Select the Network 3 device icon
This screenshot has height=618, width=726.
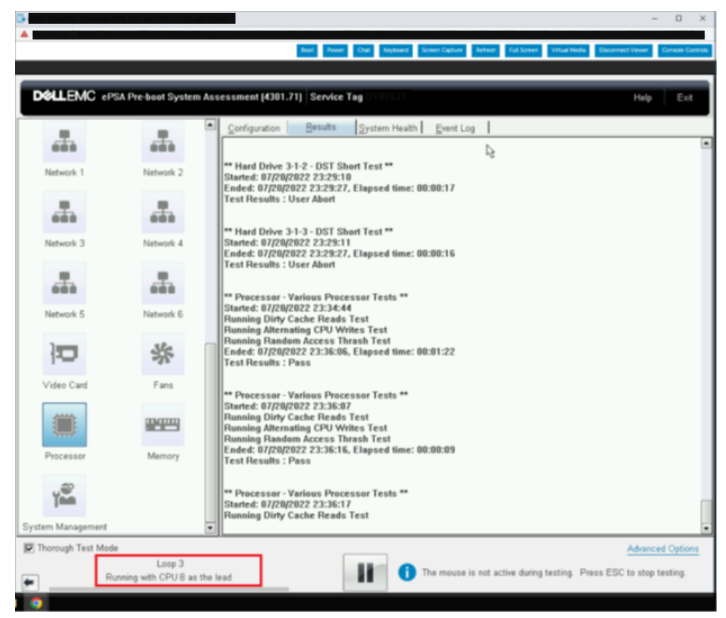64,212
